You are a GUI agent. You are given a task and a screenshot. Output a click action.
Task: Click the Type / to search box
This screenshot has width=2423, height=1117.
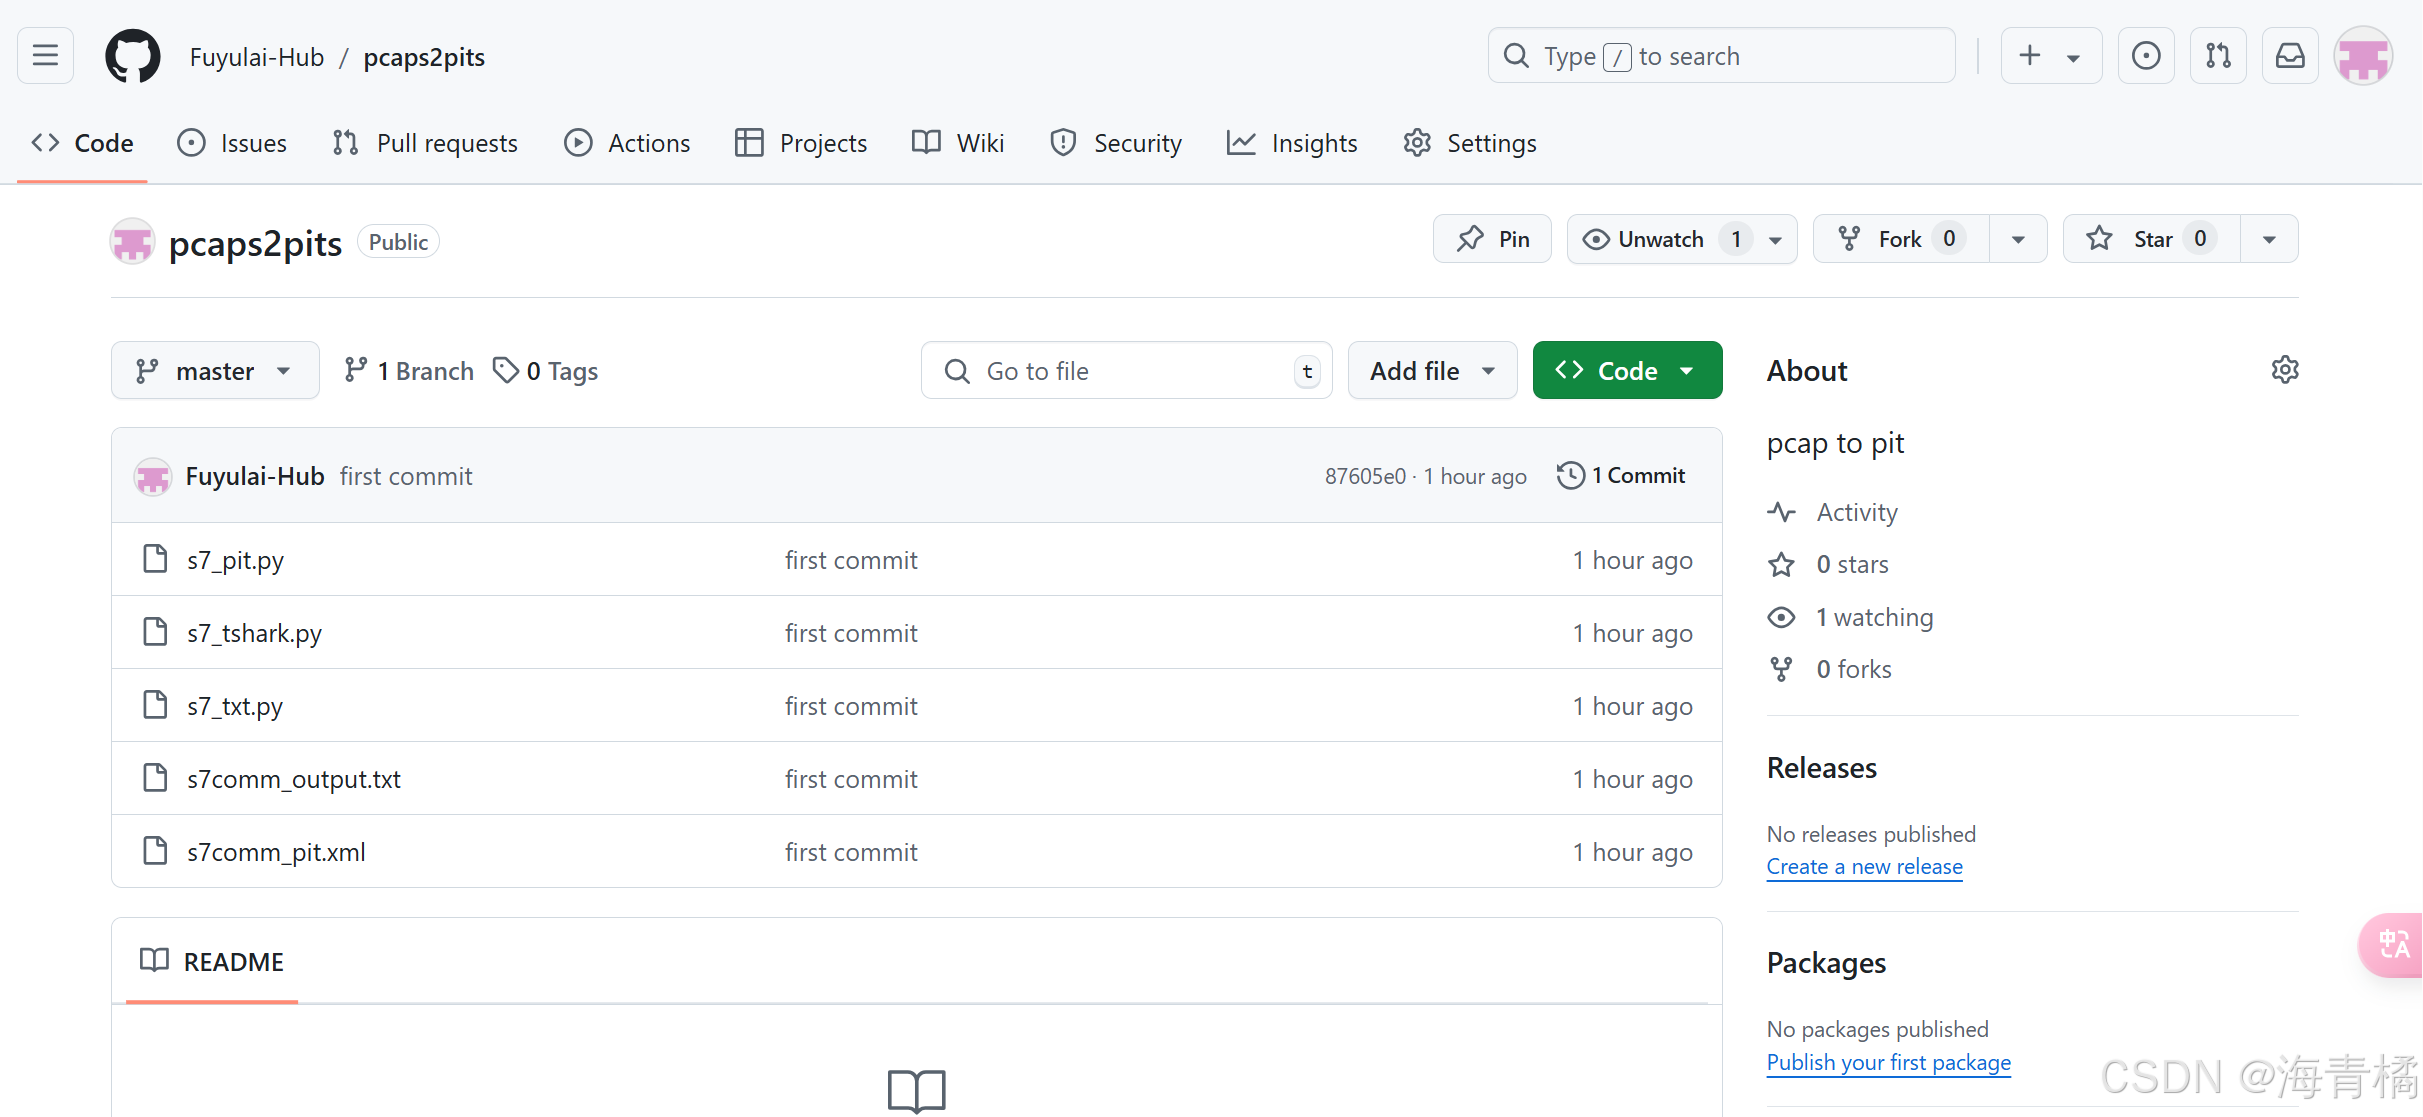click(x=1721, y=56)
